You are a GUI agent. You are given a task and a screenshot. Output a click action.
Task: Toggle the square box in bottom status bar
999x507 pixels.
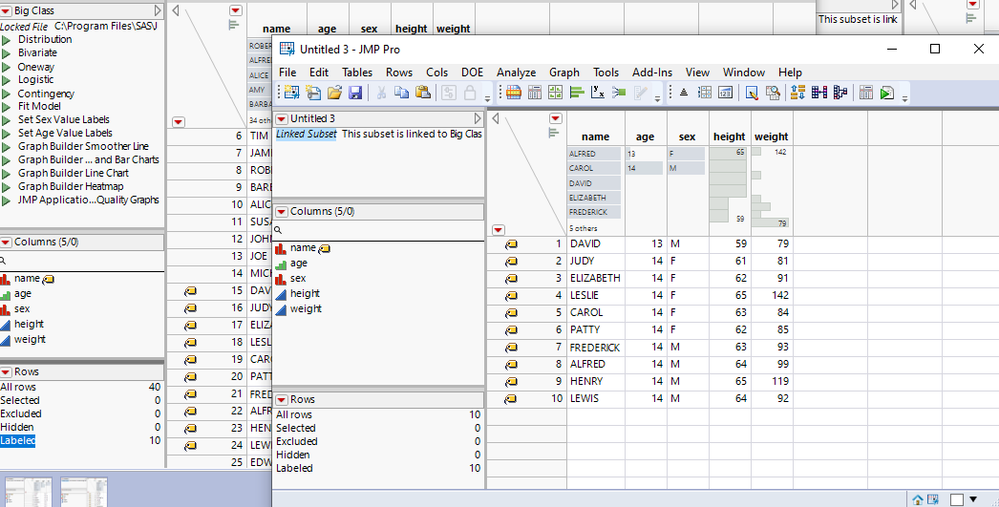957,499
